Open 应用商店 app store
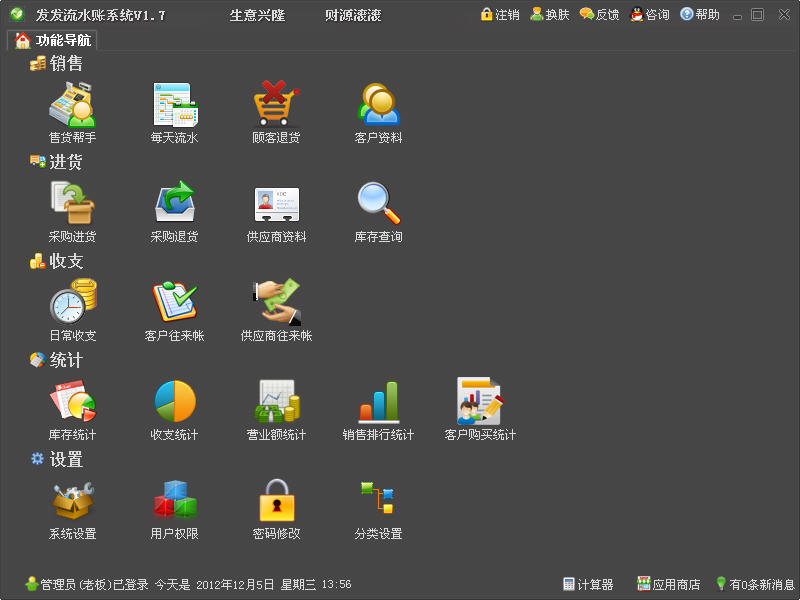This screenshot has height=600, width=800. tap(668, 584)
